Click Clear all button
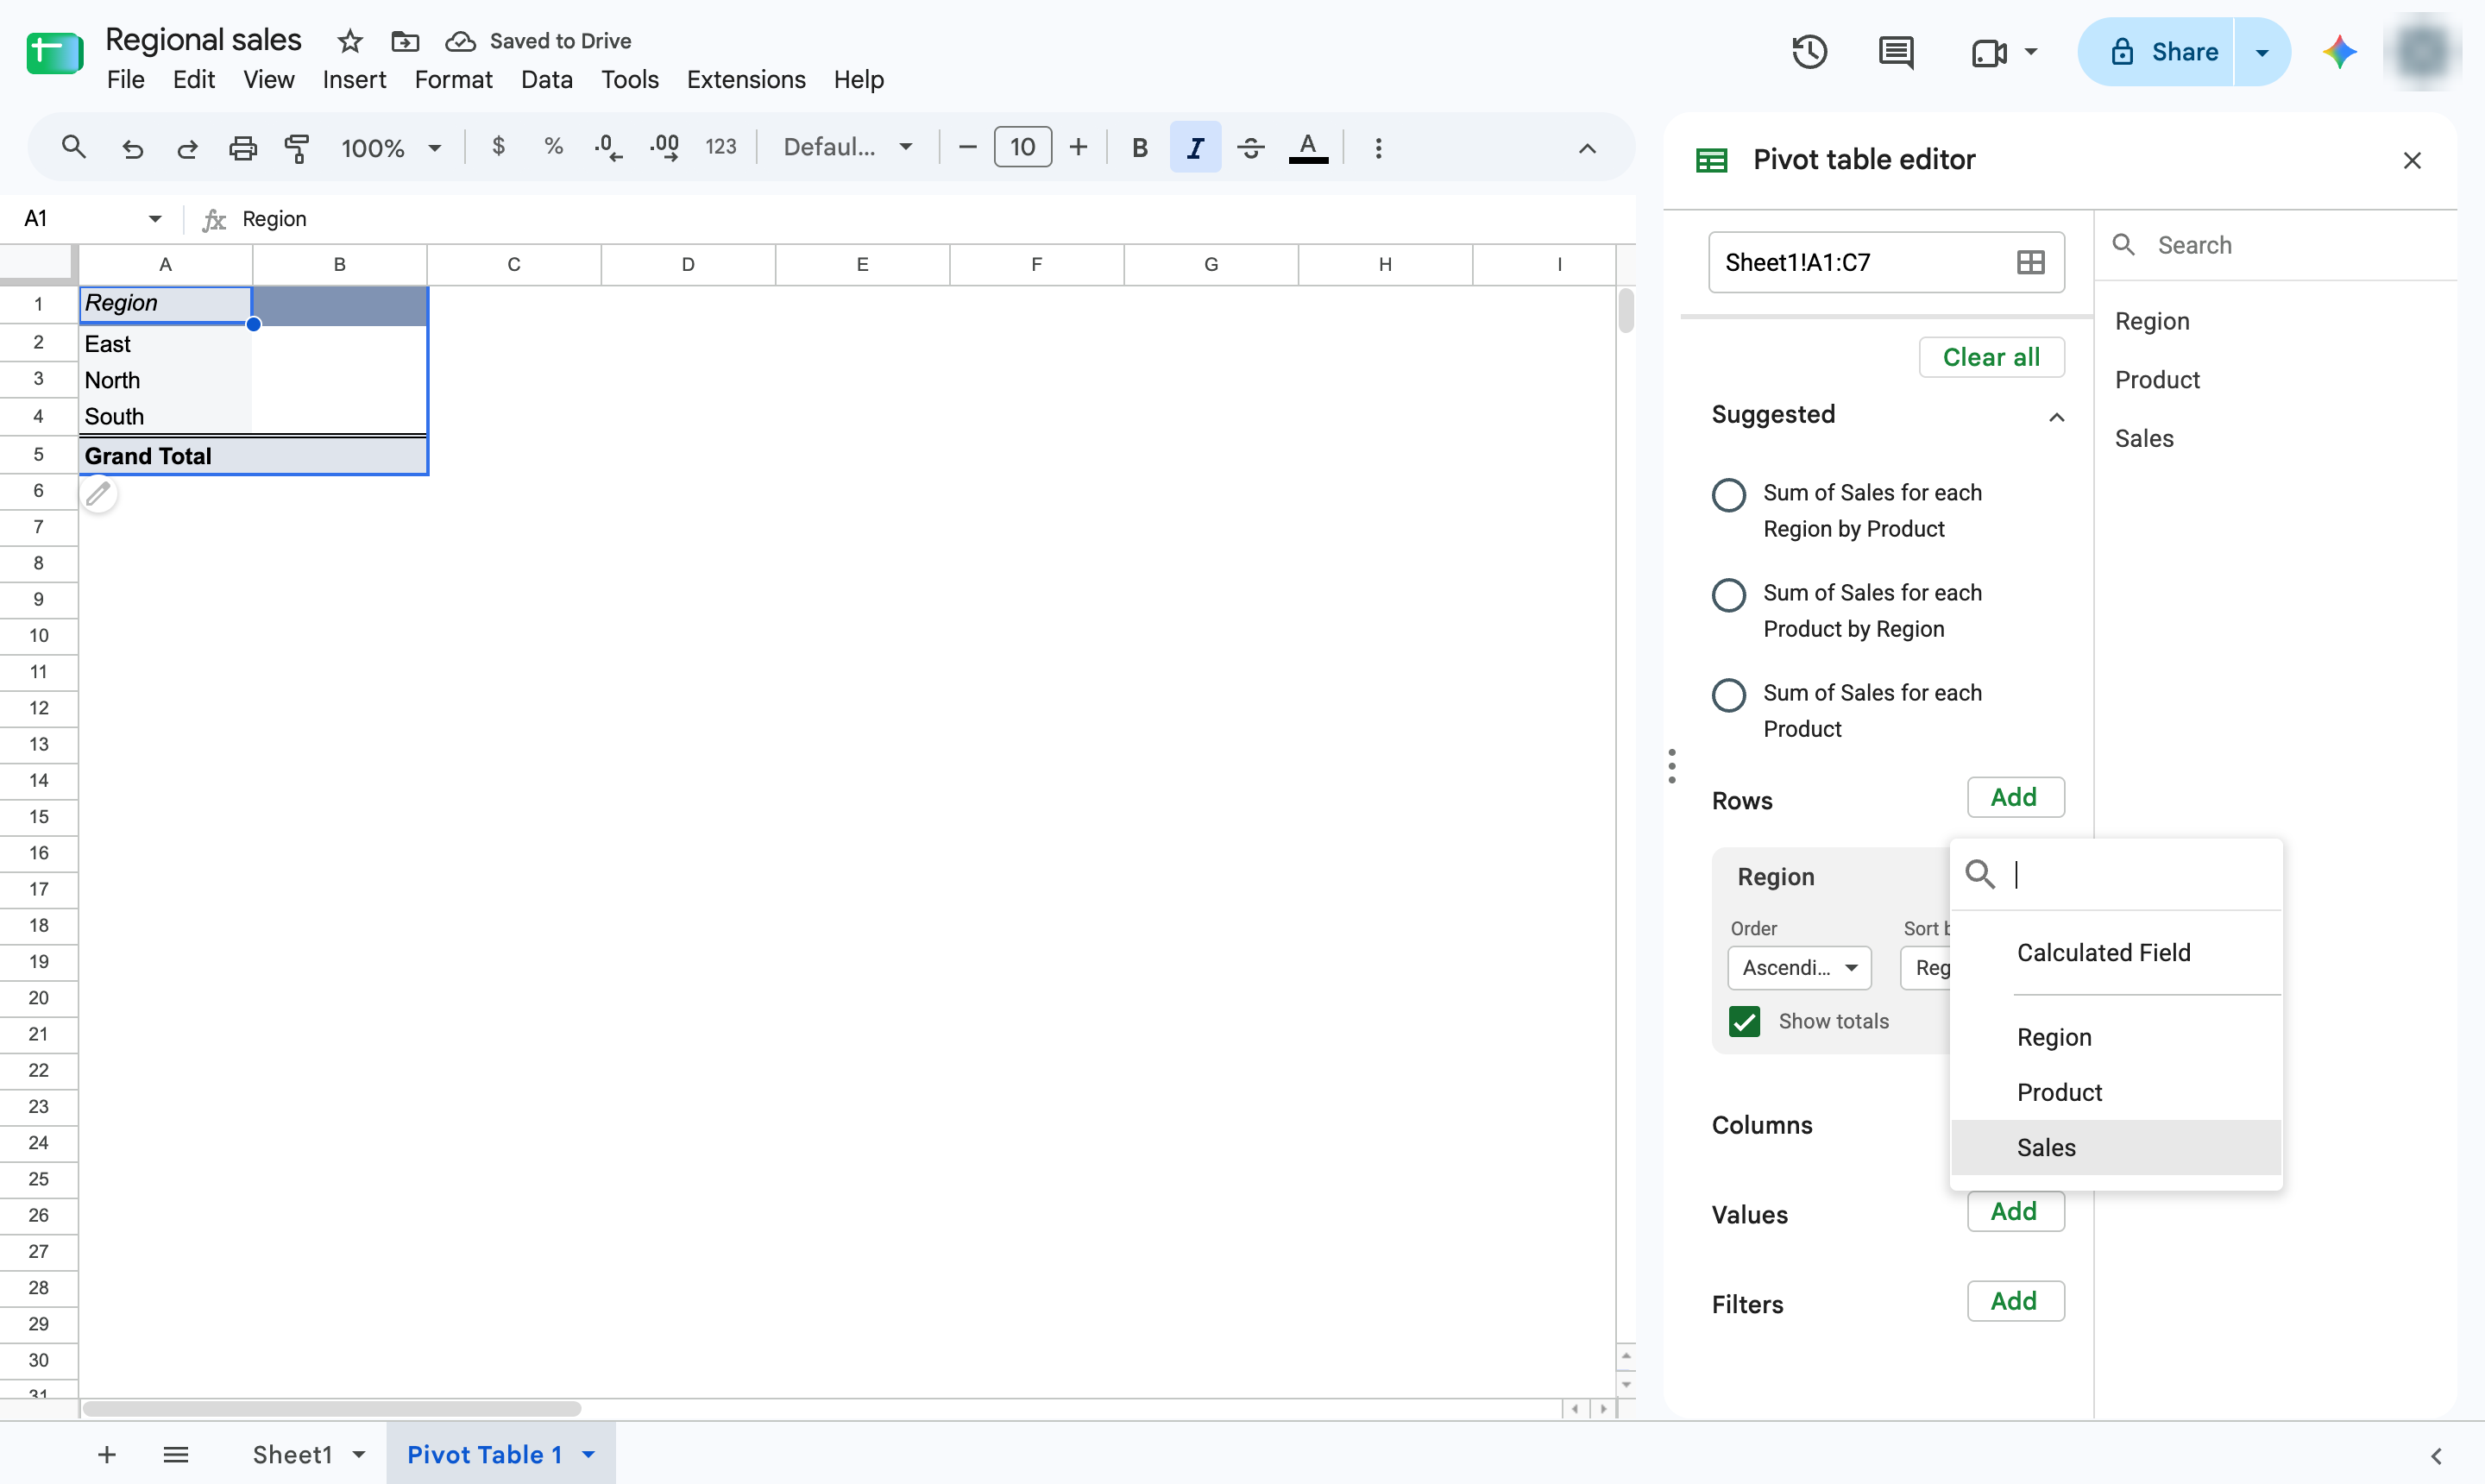Viewport: 2485px width, 1484px height. [x=1991, y=357]
